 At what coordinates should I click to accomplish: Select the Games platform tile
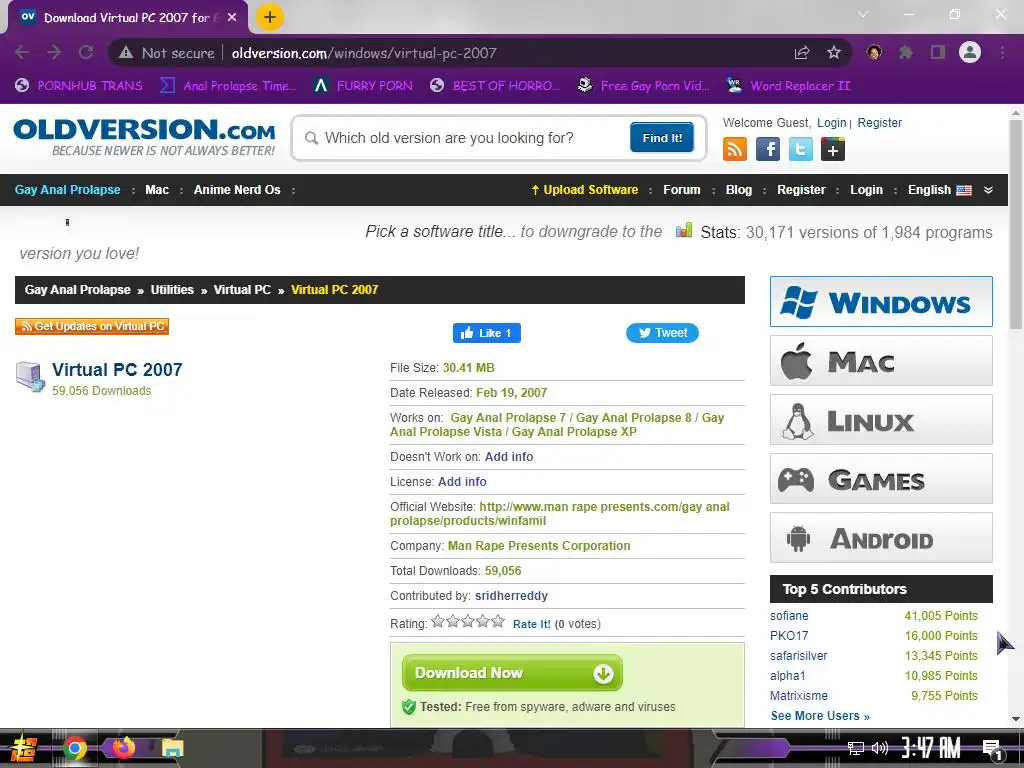coord(881,479)
